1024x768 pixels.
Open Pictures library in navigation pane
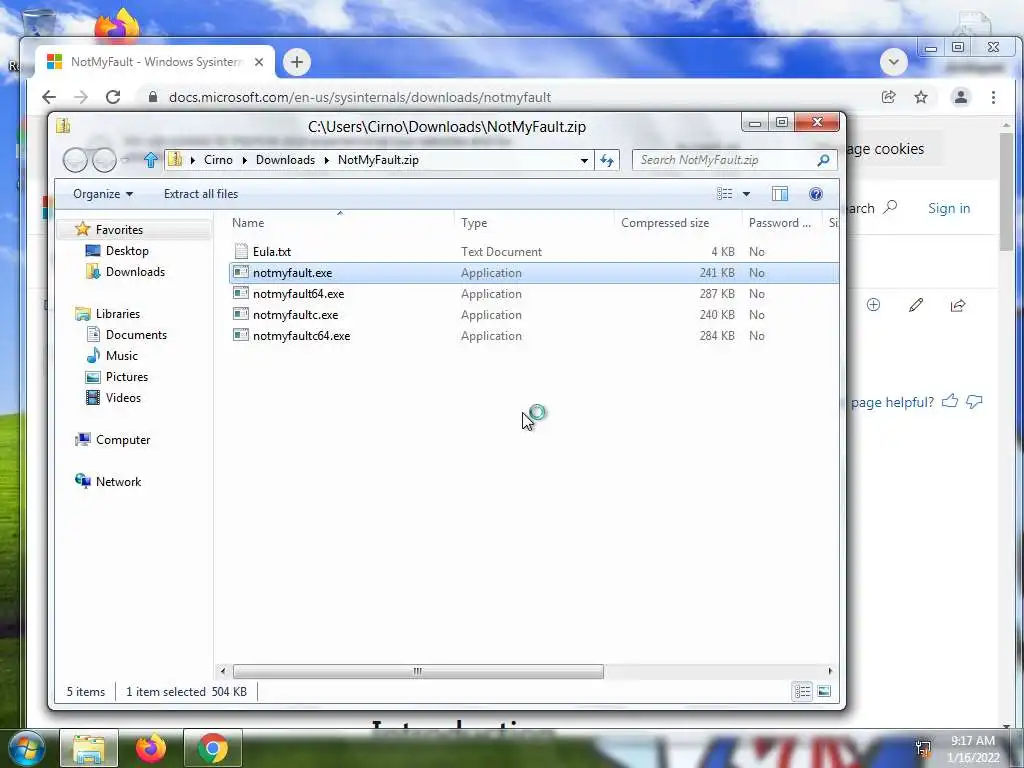point(127,377)
